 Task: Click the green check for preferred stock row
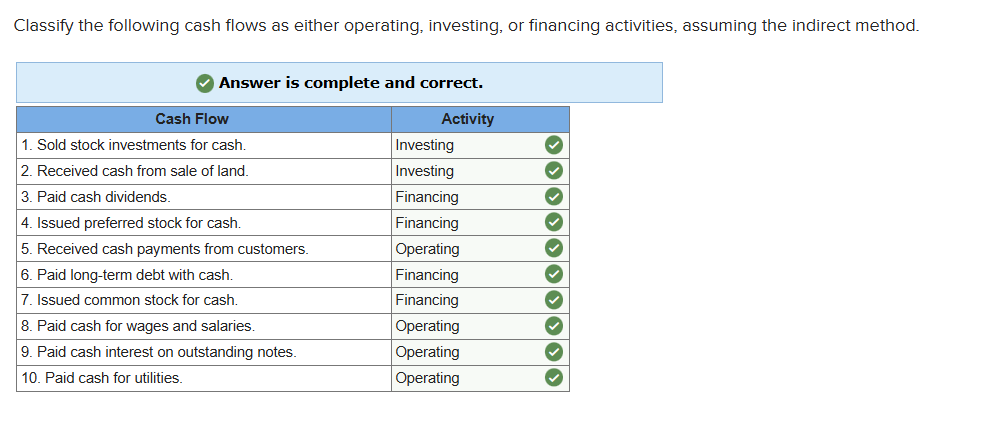coord(554,223)
